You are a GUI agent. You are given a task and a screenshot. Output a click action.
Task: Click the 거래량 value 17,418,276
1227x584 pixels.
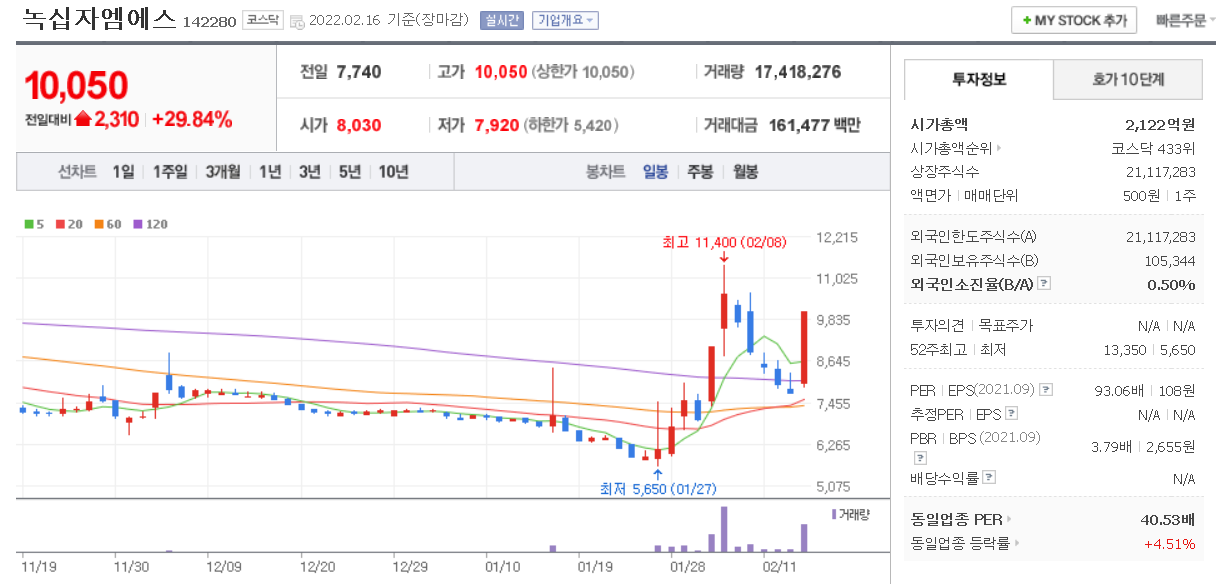[x=798, y=72]
